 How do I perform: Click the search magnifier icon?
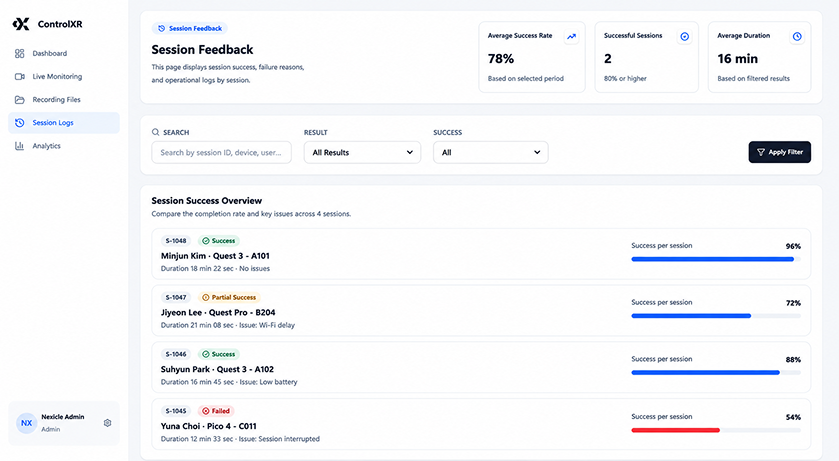[x=156, y=132]
